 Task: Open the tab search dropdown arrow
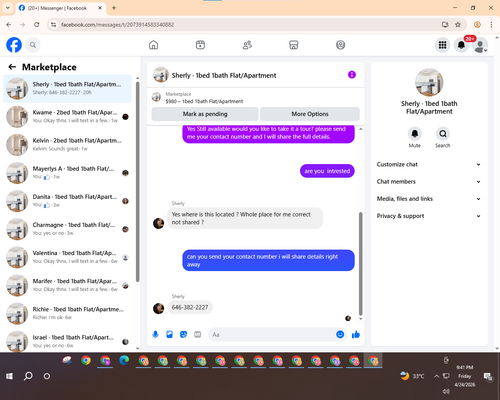click(x=8, y=8)
